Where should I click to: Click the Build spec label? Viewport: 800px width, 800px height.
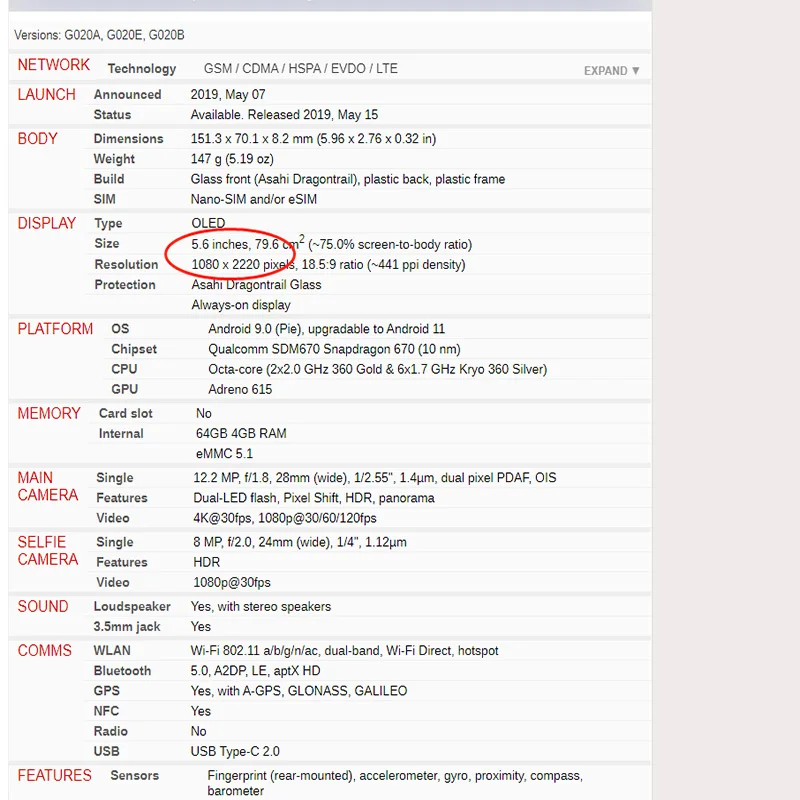[109, 179]
